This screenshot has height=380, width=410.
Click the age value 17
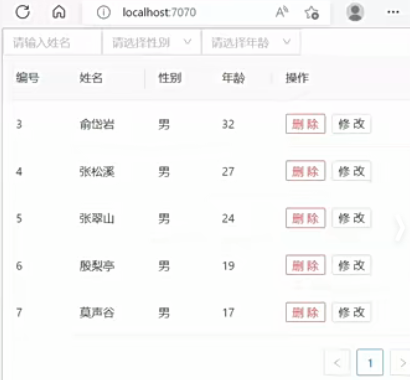[228, 313]
